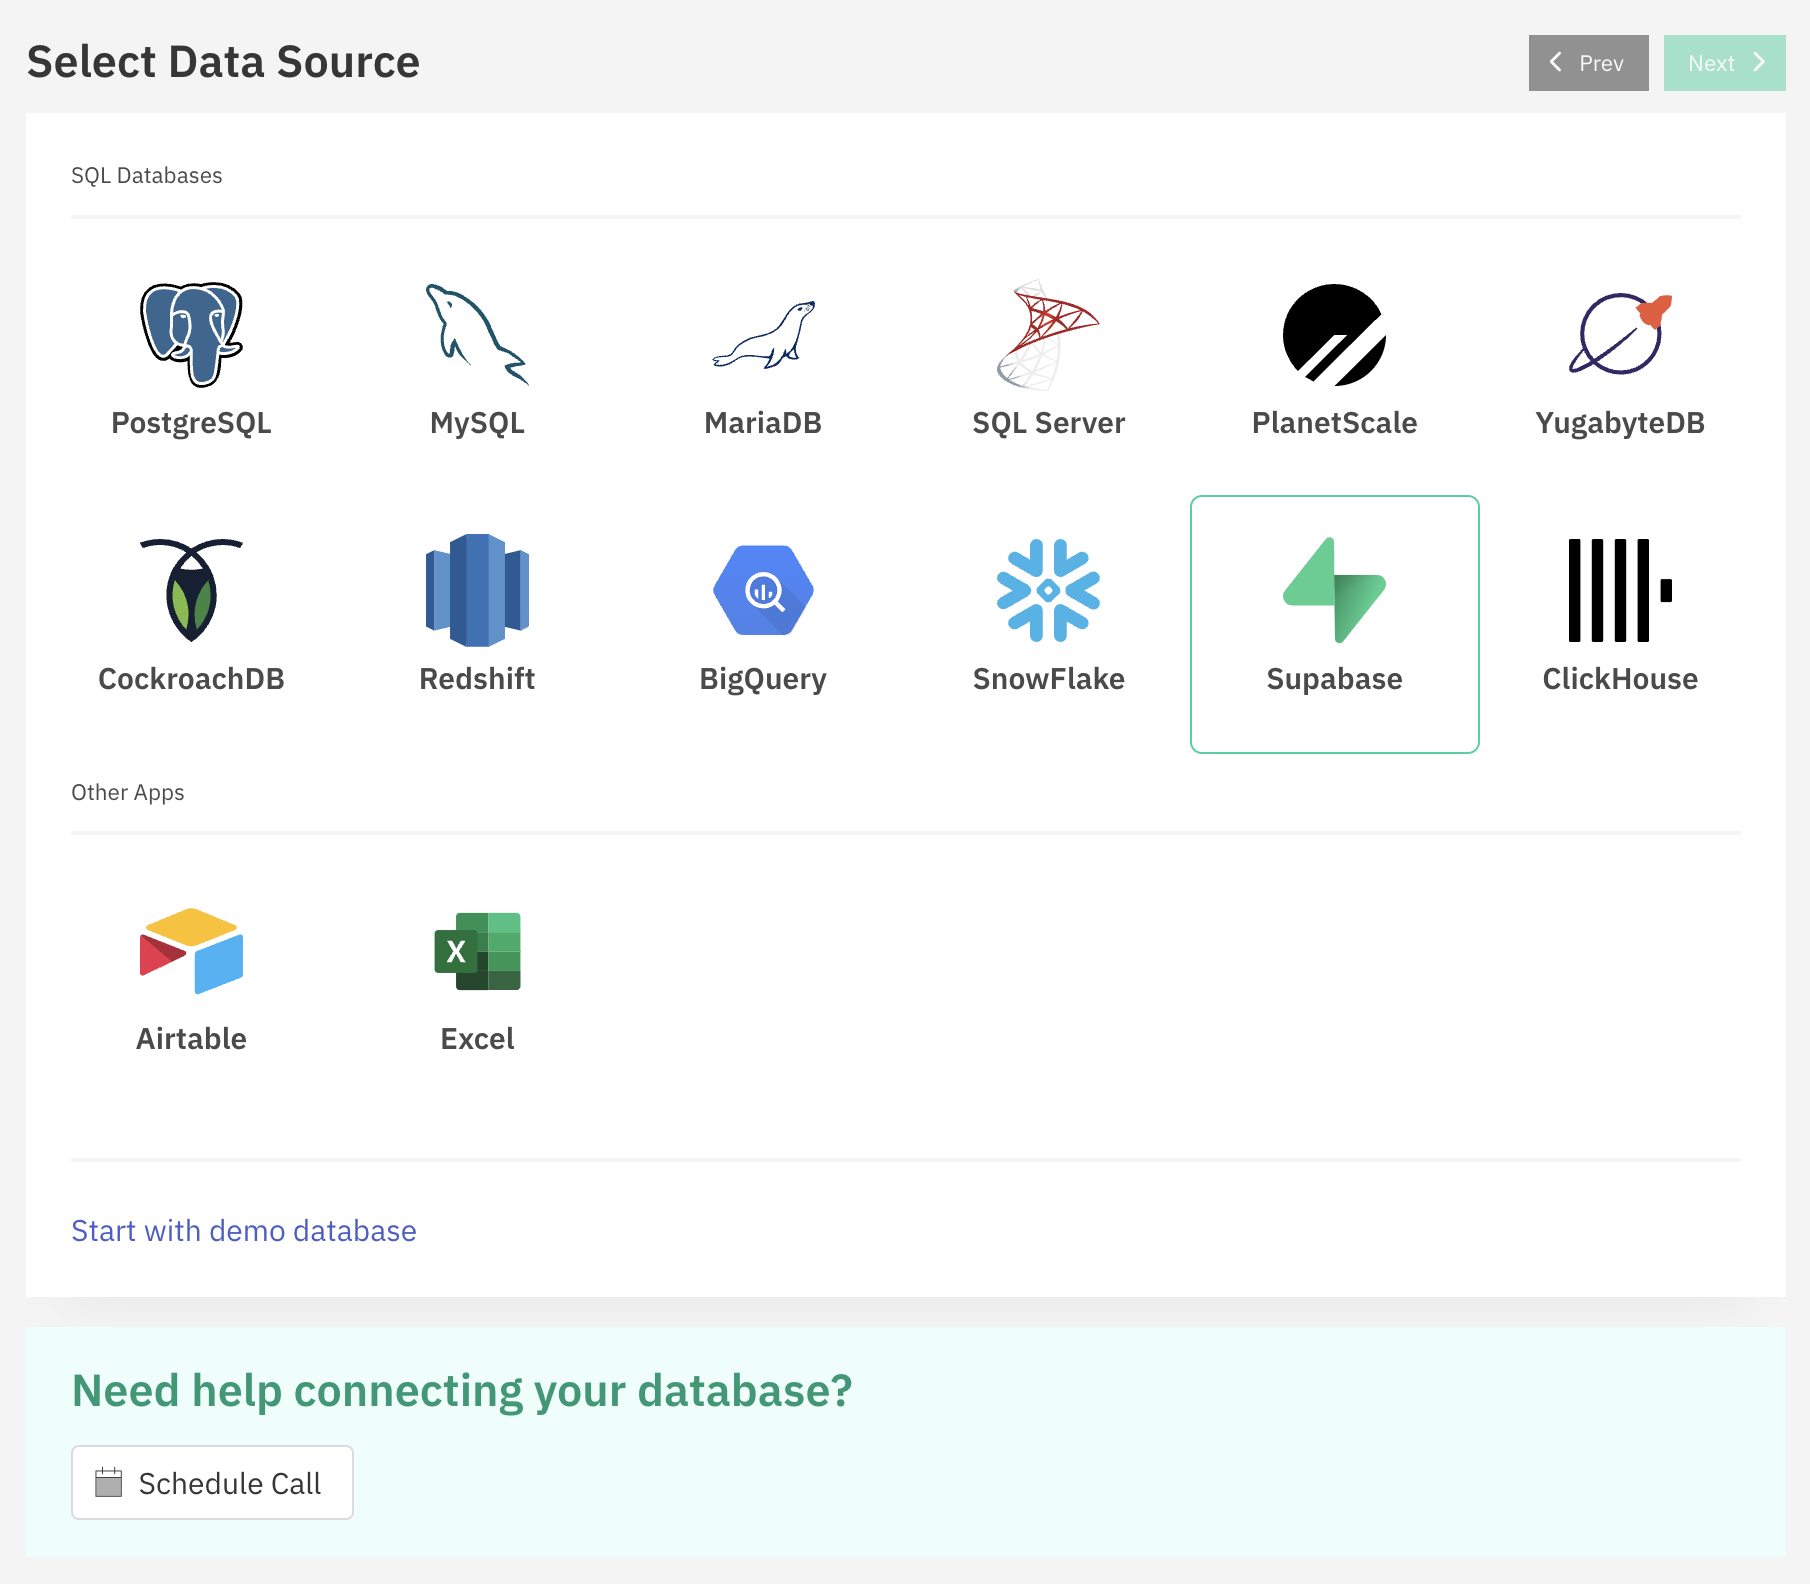Click the Supabase green bolt icon
The width and height of the screenshot is (1810, 1584).
point(1334,590)
